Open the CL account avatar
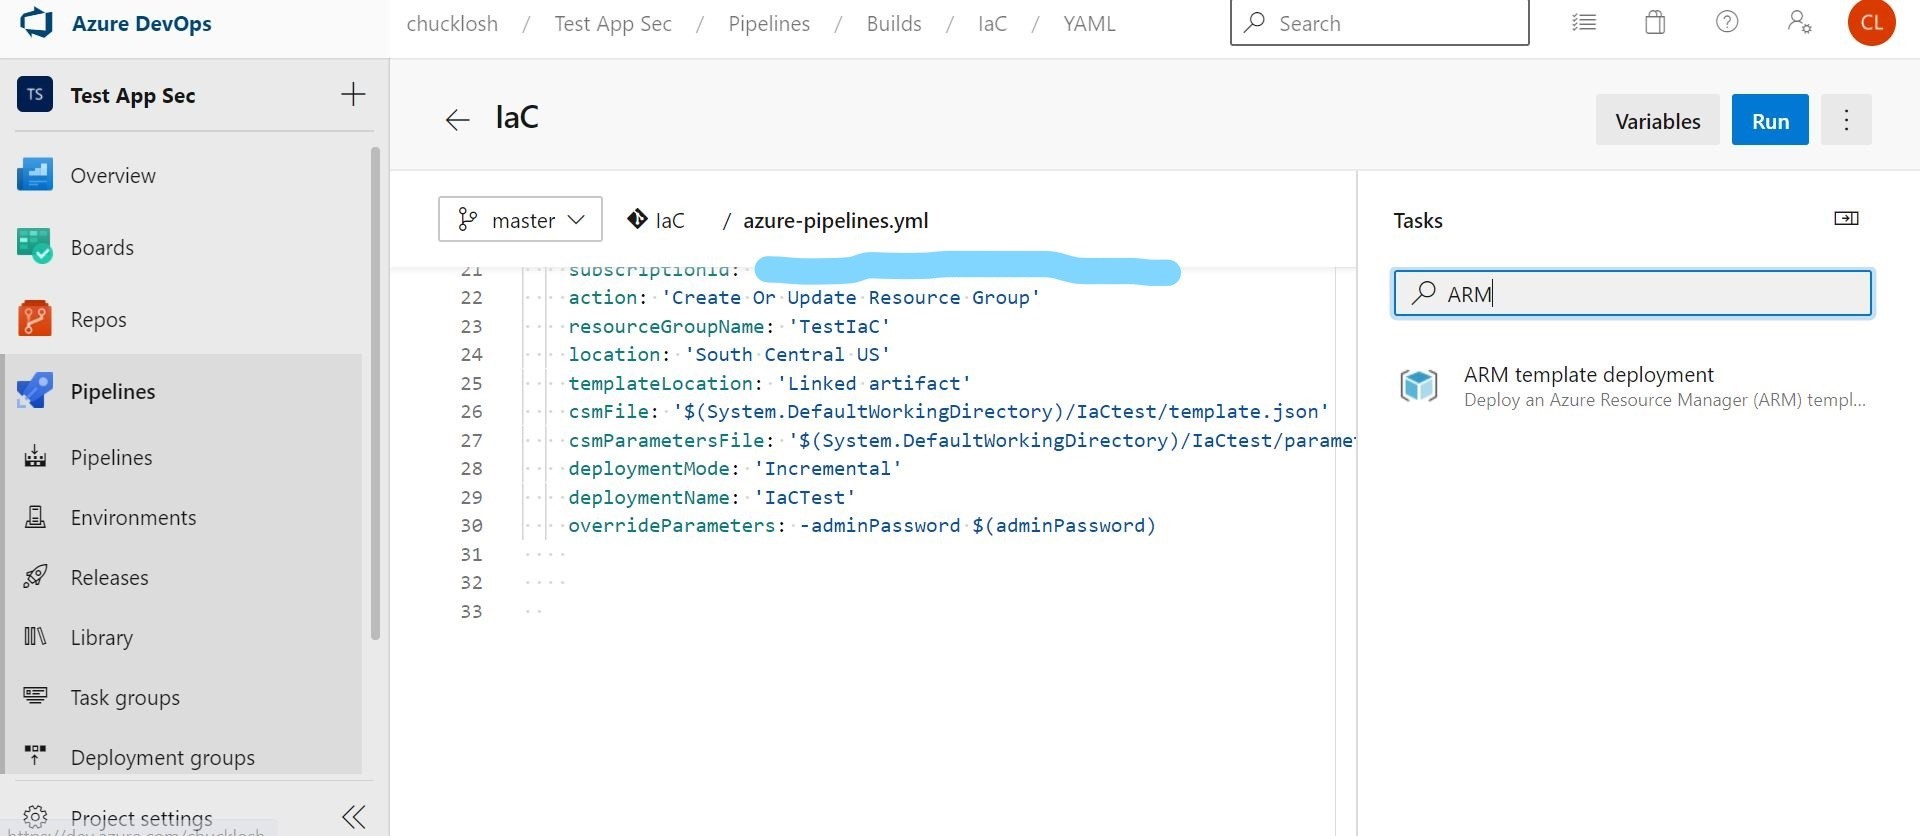1920x836 pixels. pyautogui.click(x=1871, y=23)
